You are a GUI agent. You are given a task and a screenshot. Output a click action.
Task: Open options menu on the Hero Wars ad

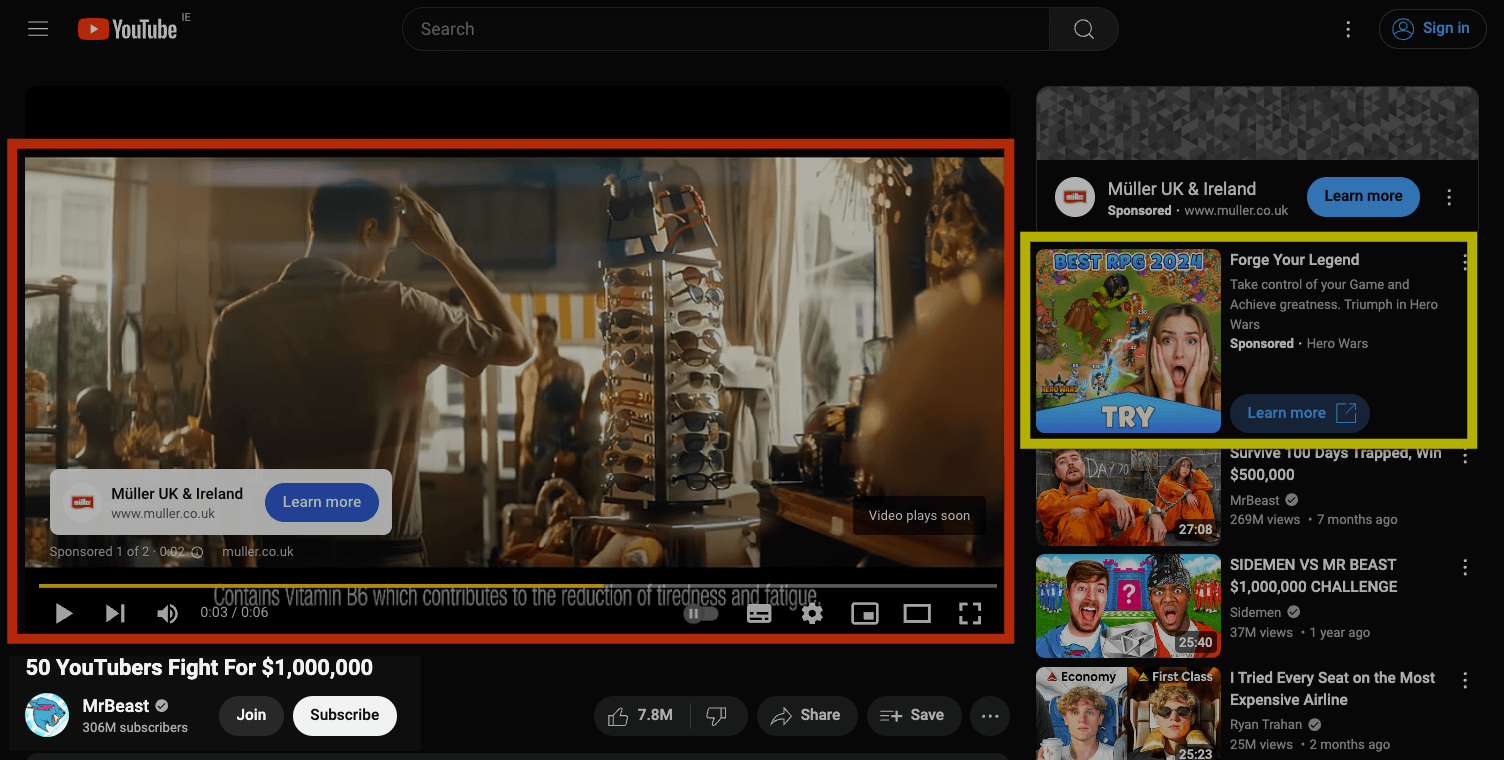coord(1466,261)
